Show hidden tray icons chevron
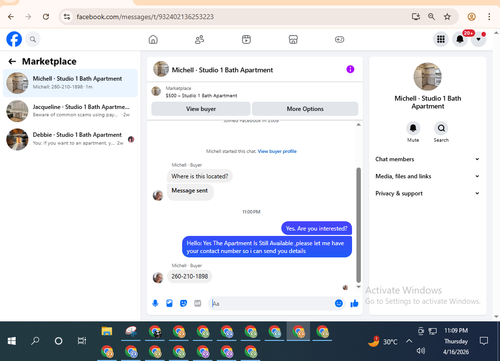 click(x=409, y=341)
